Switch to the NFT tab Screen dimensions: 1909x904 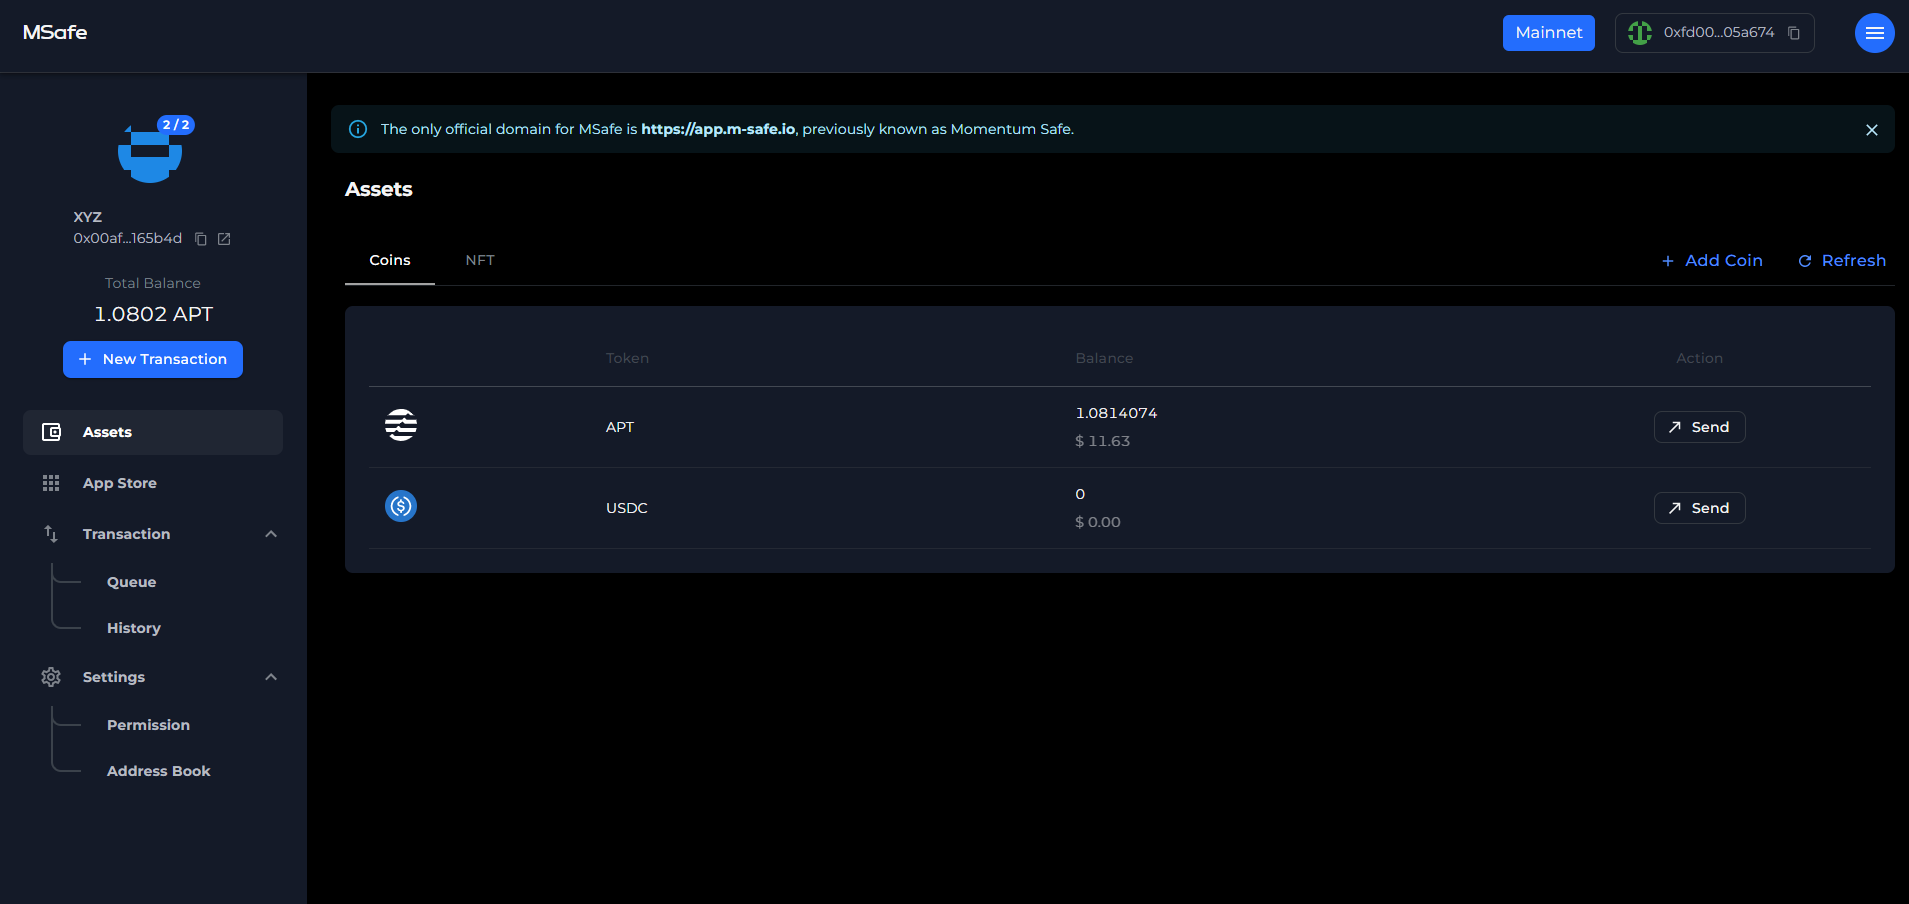pyautogui.click(x=480, y=260)
